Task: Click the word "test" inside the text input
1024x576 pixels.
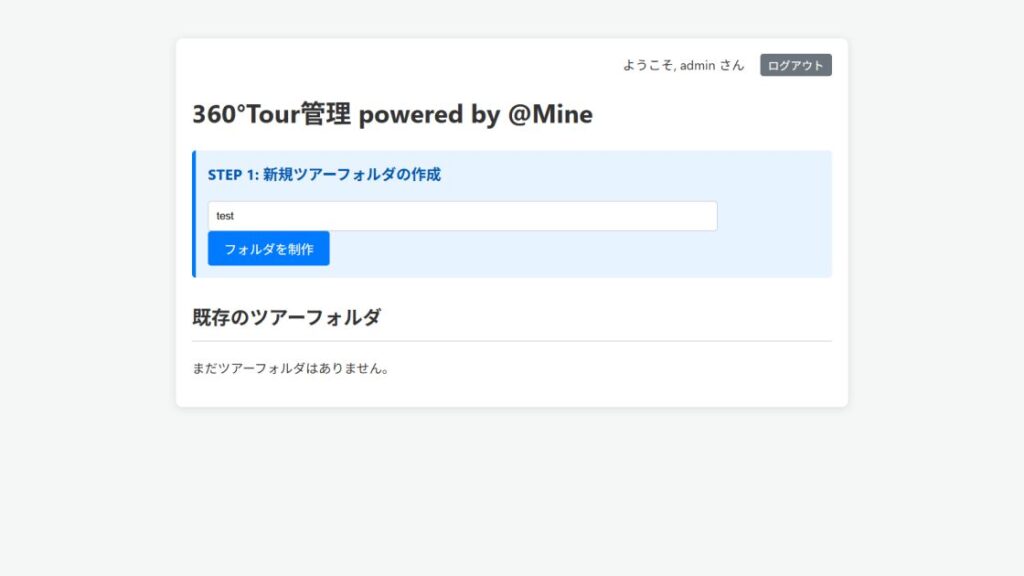Action: [x=225, y=216]
